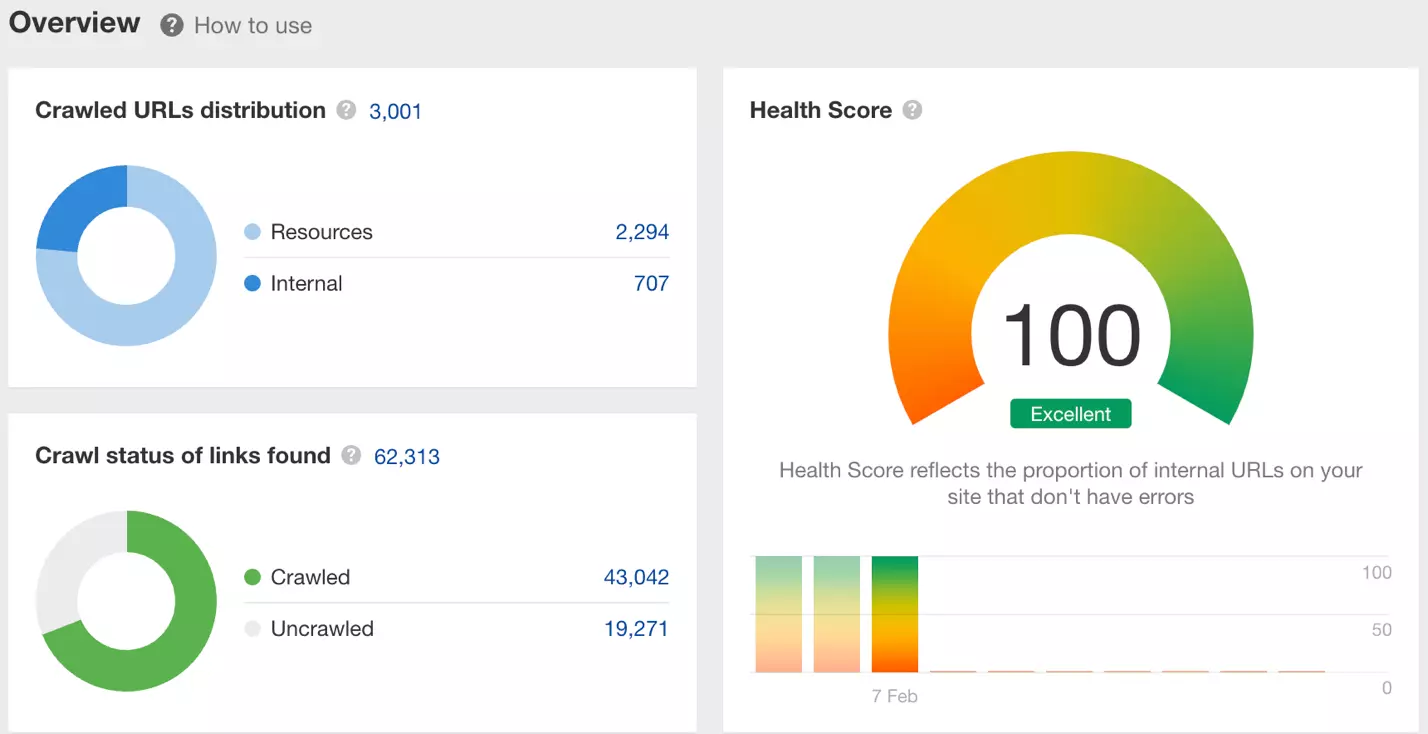
Task: Click the light blue Resources legend dot
Action: coord(253,232)
